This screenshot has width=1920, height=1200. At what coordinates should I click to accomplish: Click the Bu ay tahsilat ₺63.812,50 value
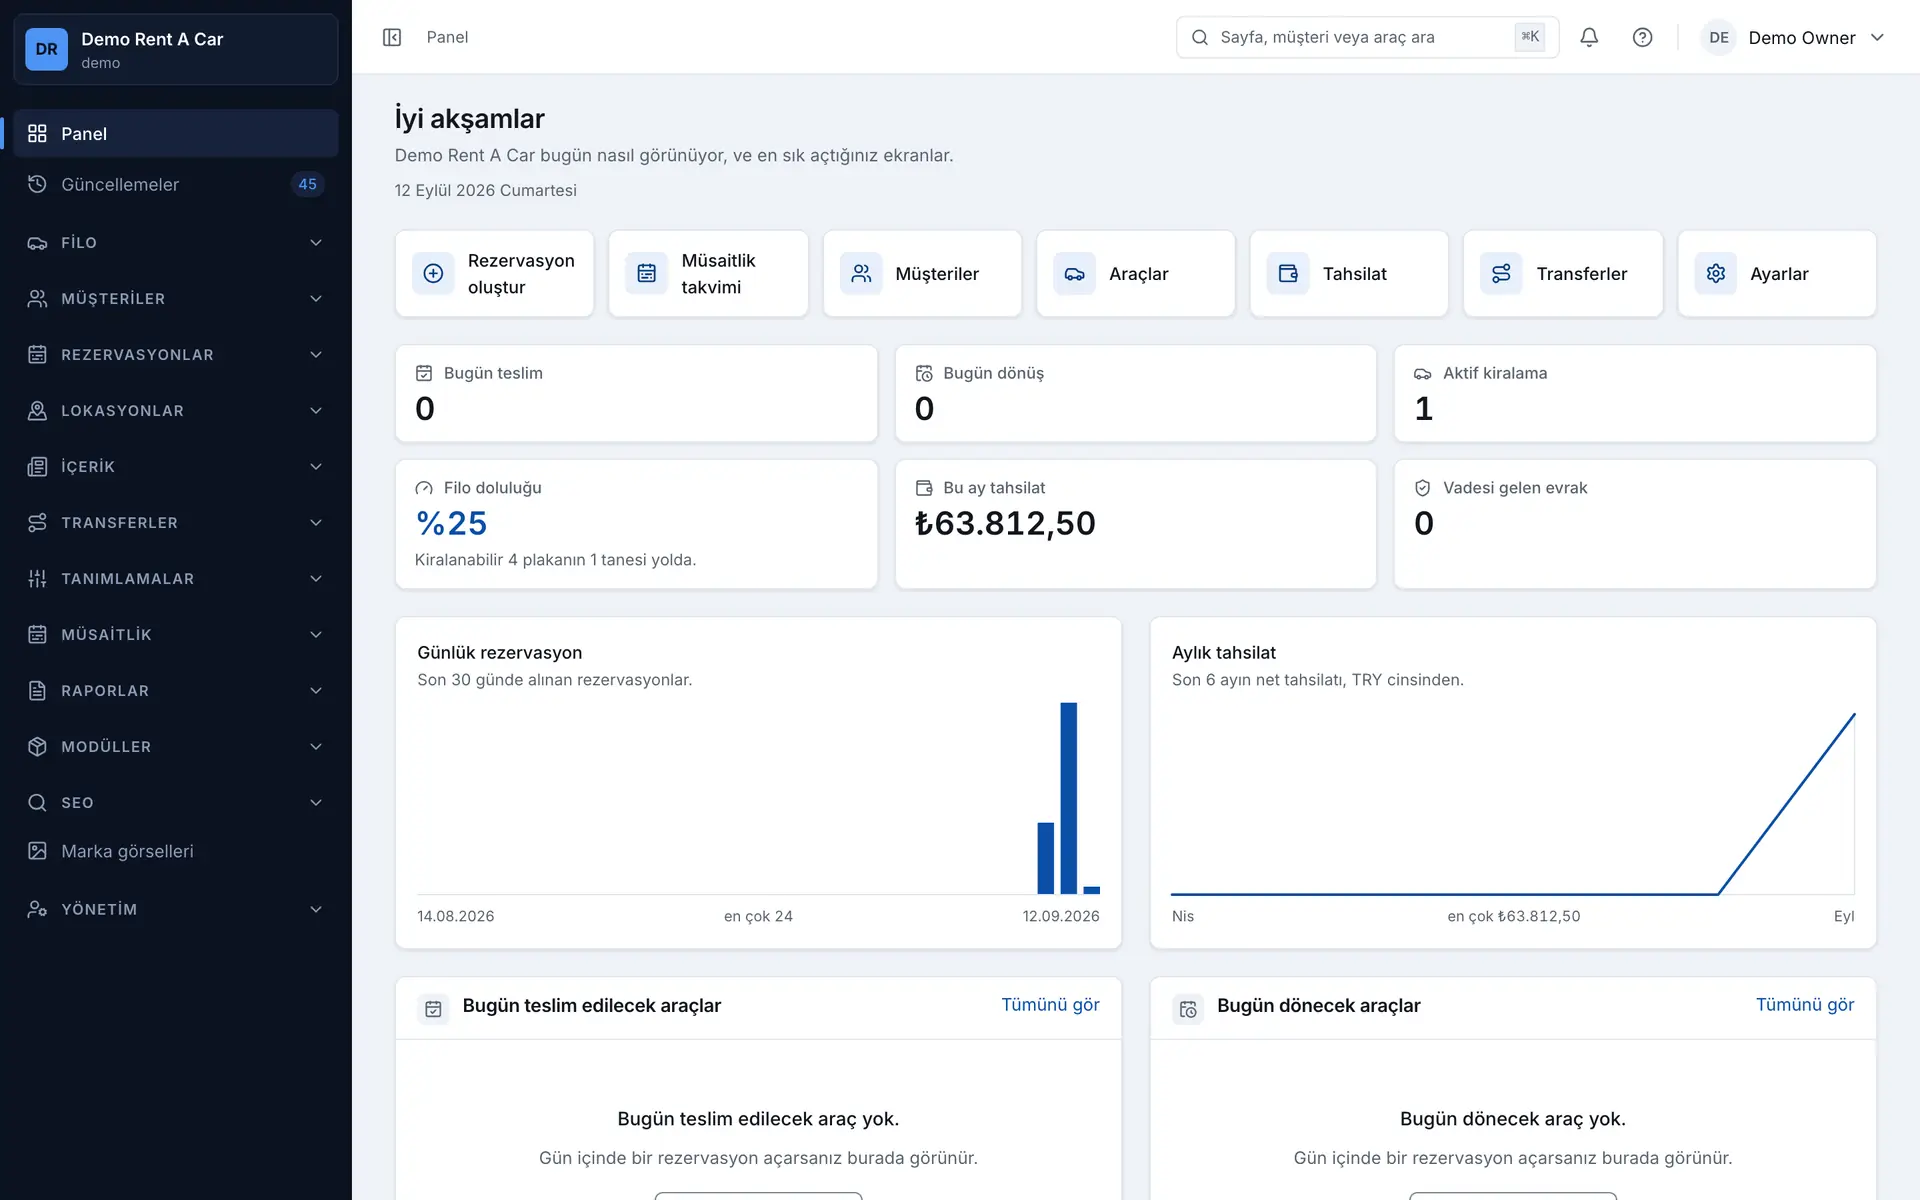click(1005, 523)
